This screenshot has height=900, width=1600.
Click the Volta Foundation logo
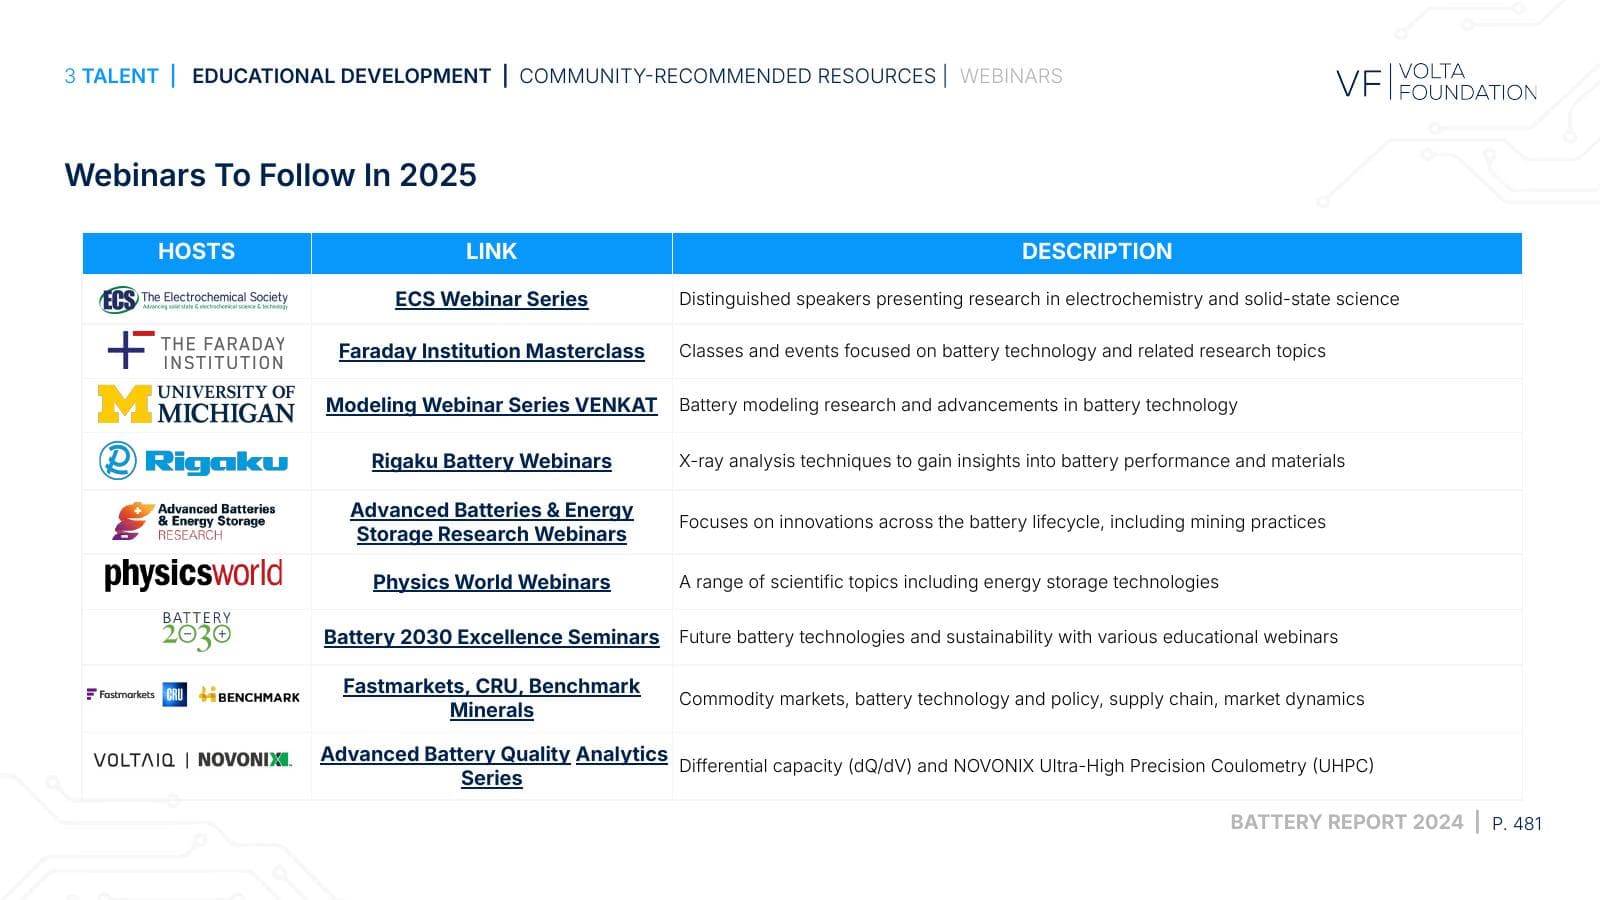tap(1436, 82)
